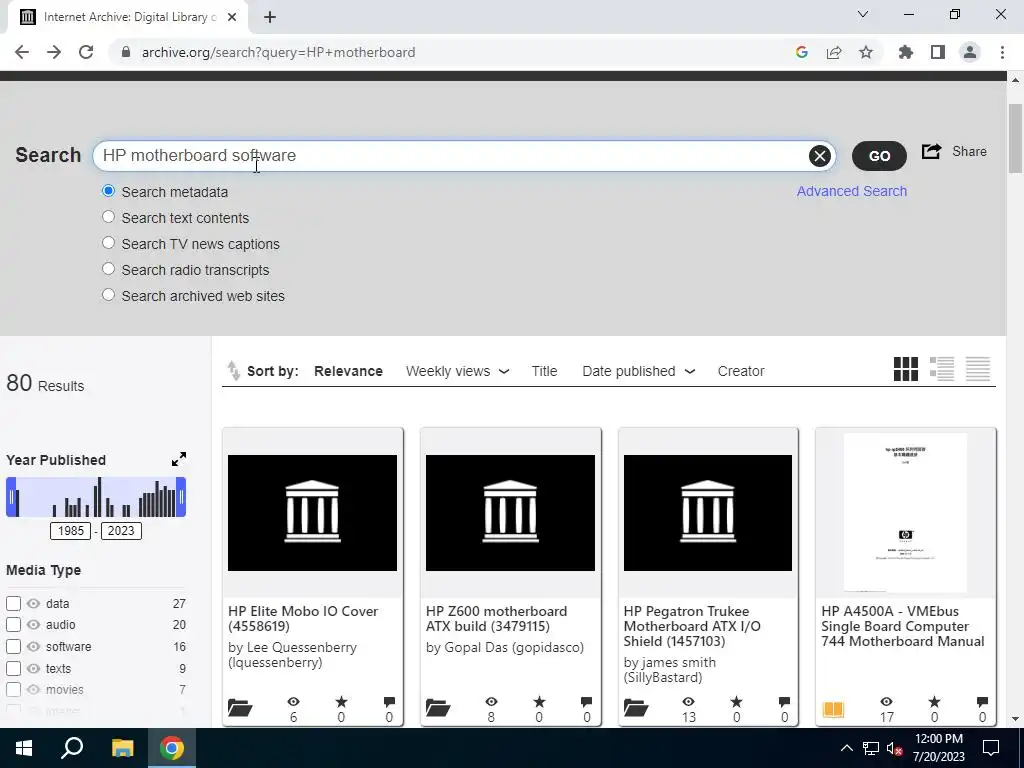Select Search radio transcripts option
Screen dimensions: 1024x768
[x=108, y=269]
